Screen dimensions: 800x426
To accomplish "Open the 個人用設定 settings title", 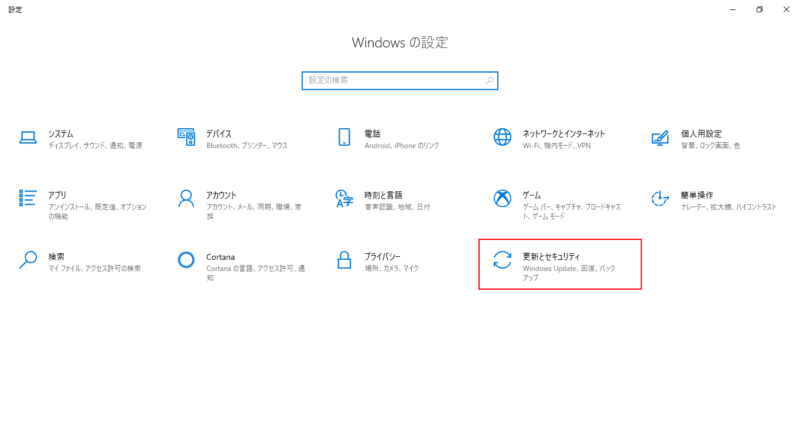I will (x=701, y=134).
